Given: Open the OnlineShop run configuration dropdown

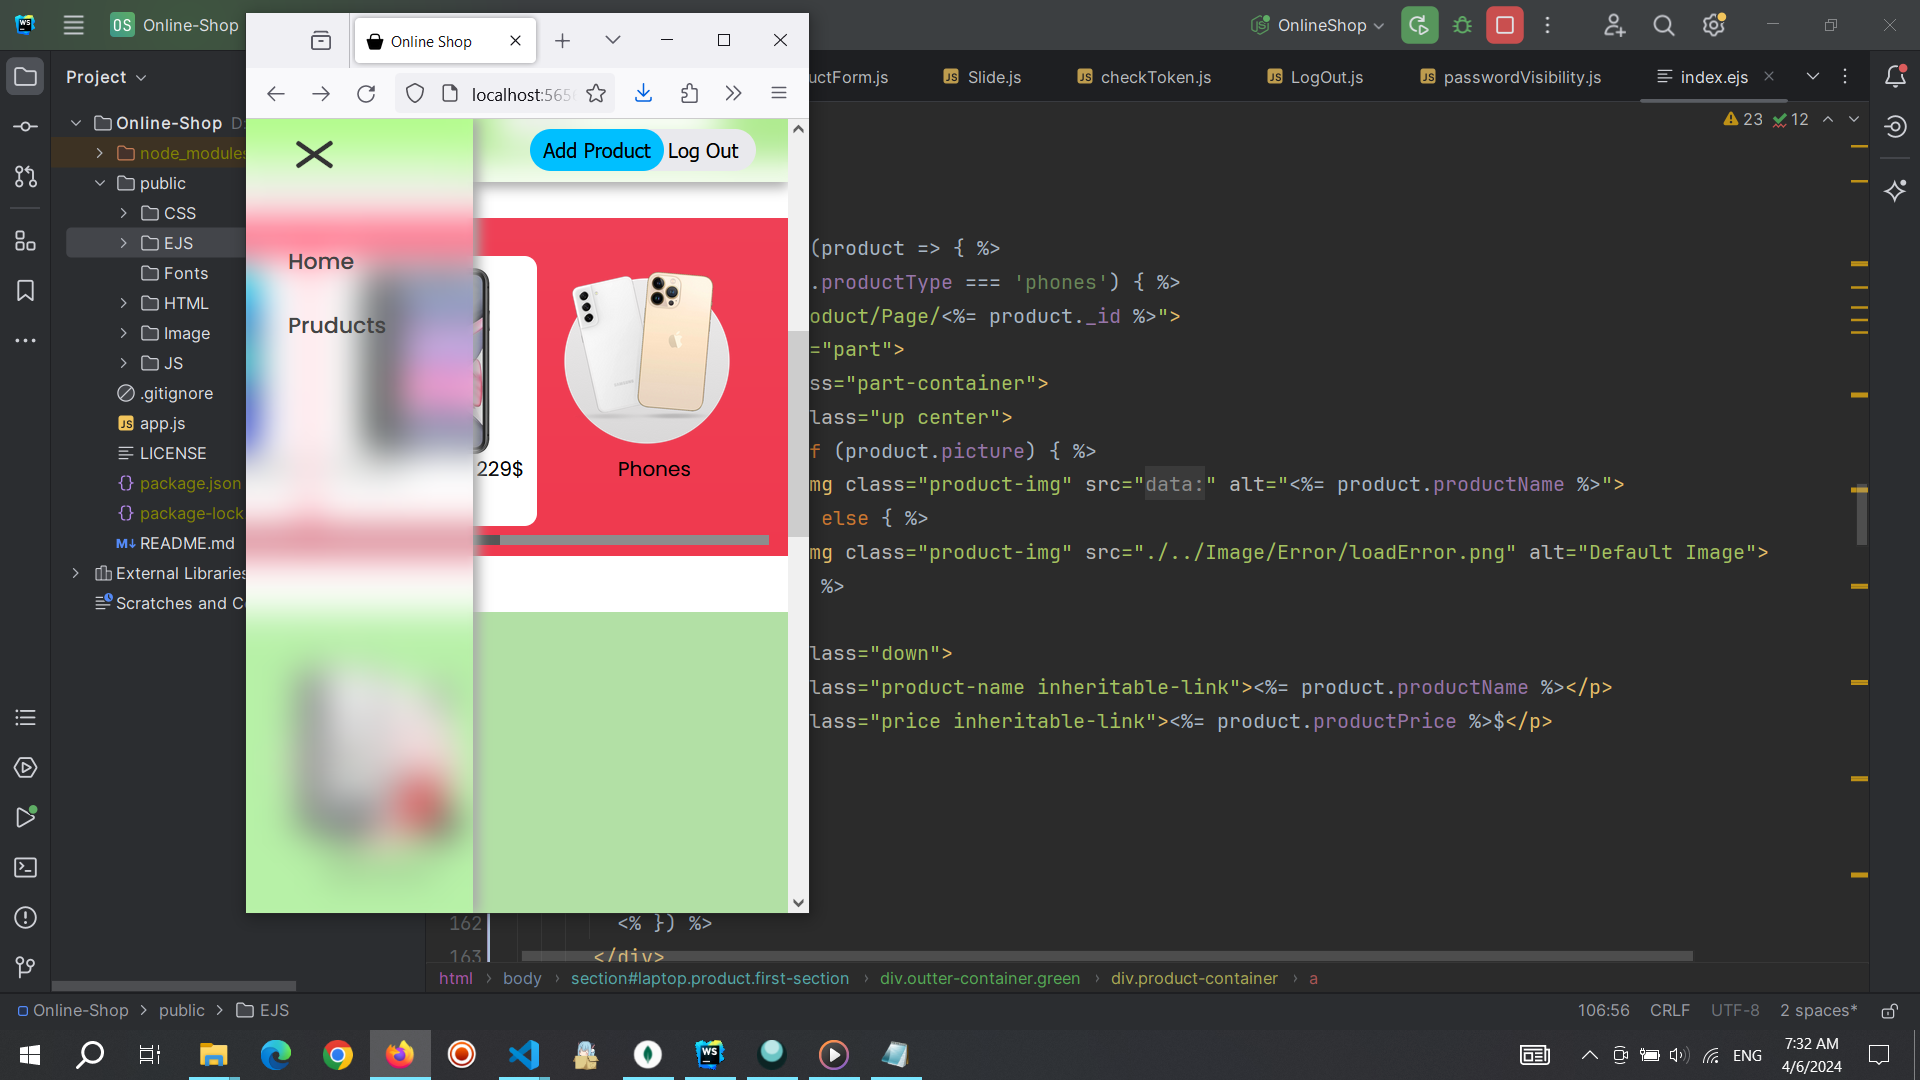Looking at the screenshot, I should 1322,25.
